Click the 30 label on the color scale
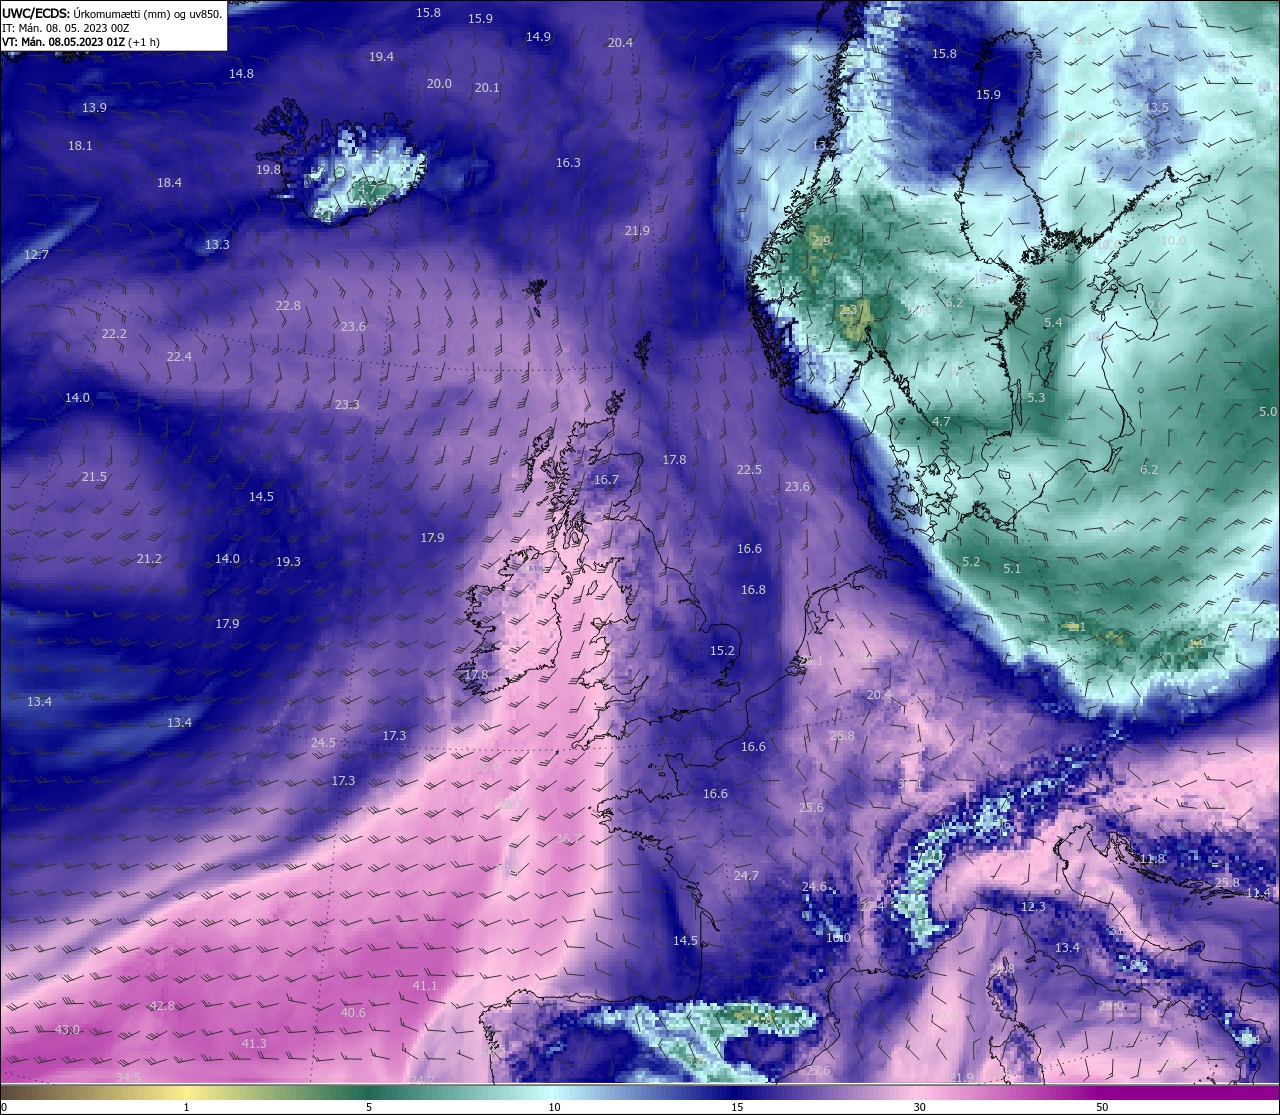Viewport: 1280px width, 1115px height. click(x=919, y=1107)
